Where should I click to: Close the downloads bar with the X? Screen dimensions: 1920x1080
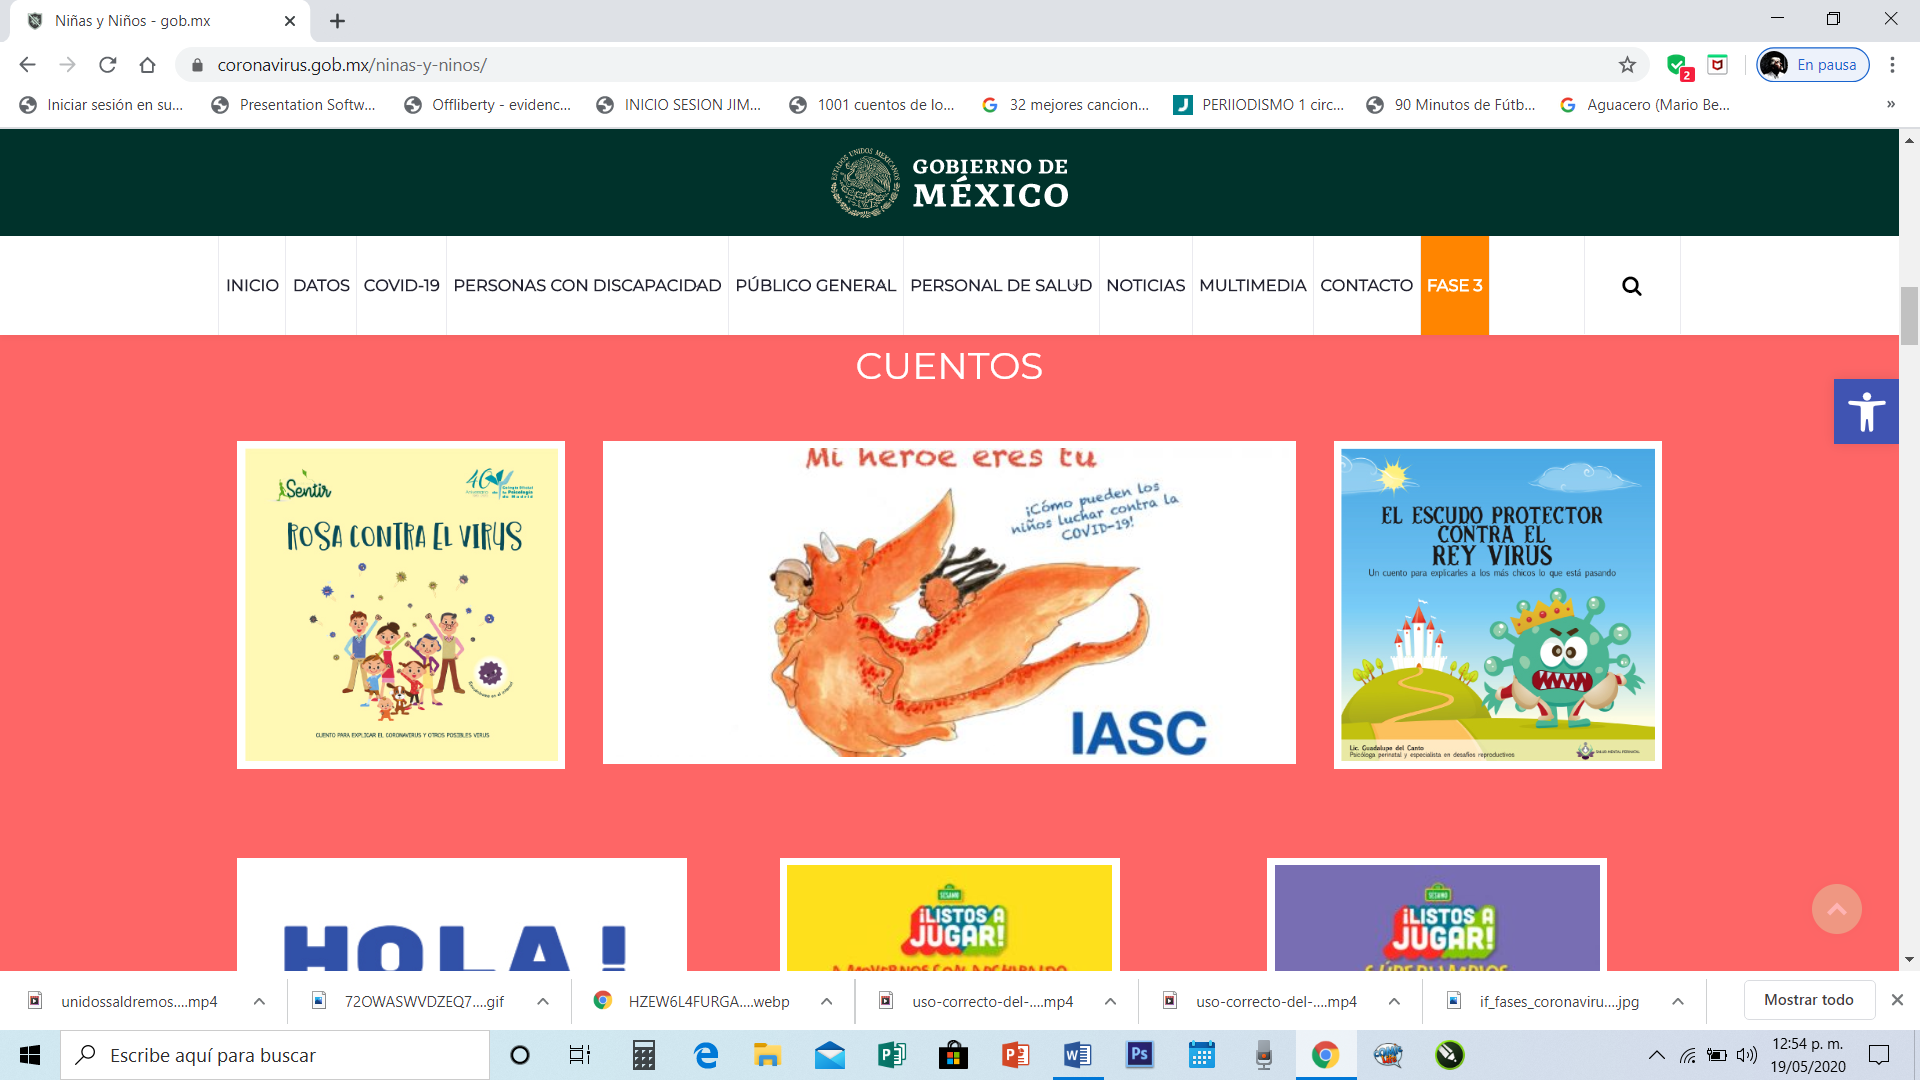pos(1896,1000)
